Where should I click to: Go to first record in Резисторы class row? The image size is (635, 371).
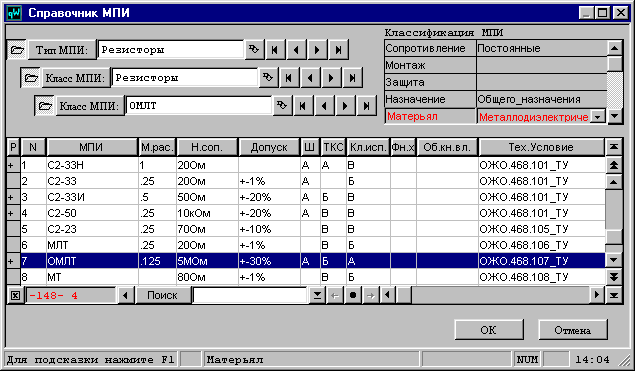[289, 78]
